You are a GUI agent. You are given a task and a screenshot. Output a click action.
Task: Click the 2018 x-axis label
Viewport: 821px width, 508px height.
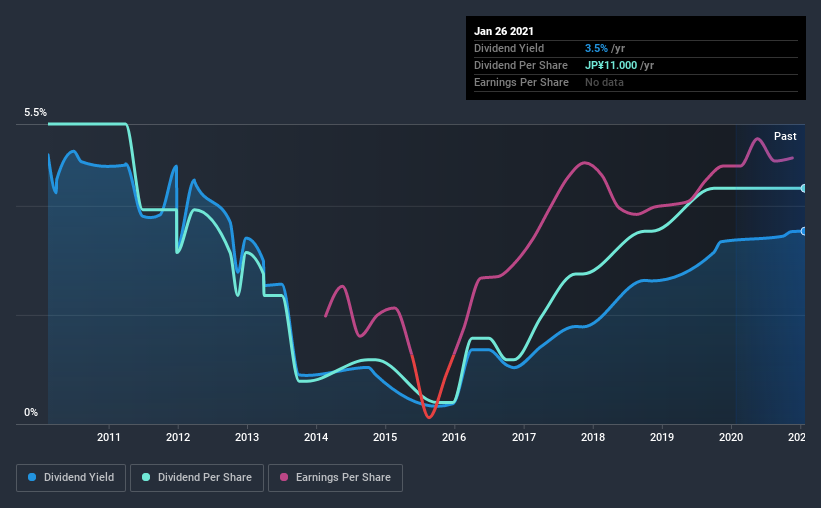pos(593,437)
